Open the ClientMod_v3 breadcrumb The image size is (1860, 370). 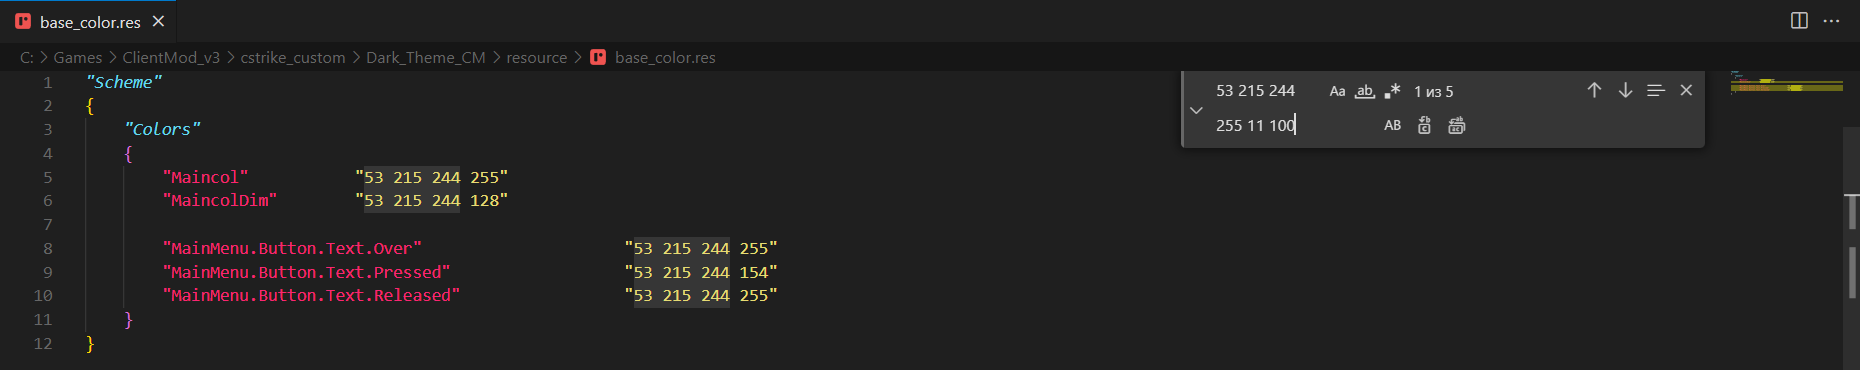pyautogui.click(x=171, y=58)
